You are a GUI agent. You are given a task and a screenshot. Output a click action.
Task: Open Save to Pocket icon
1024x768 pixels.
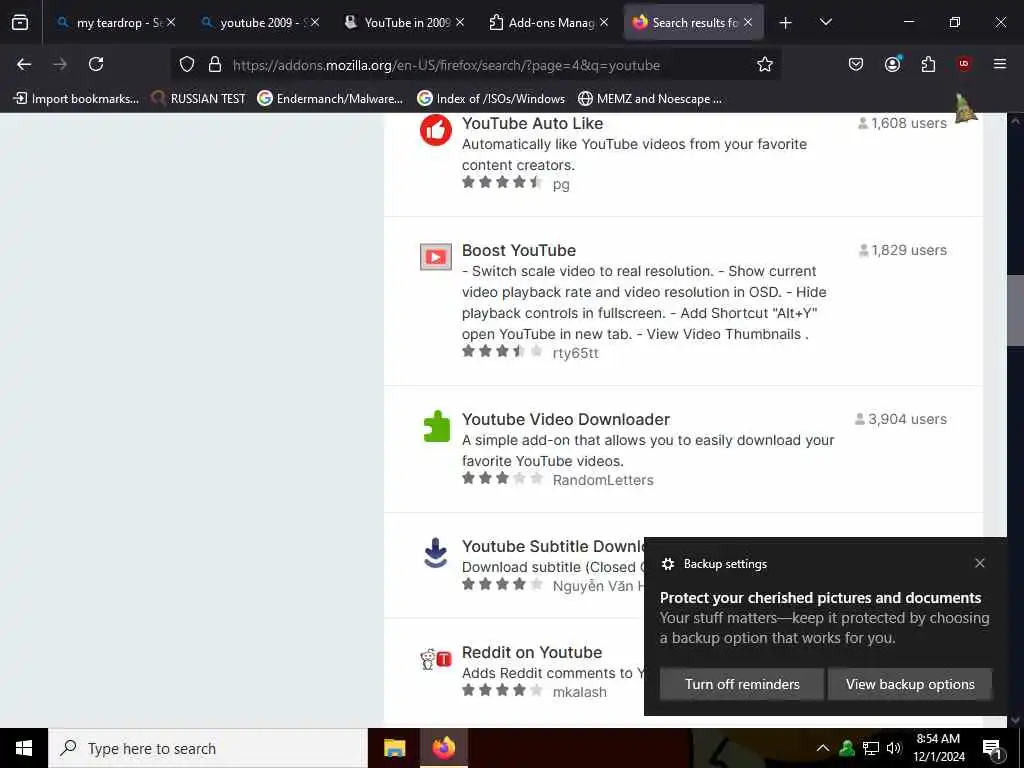[x=856, y=64]
